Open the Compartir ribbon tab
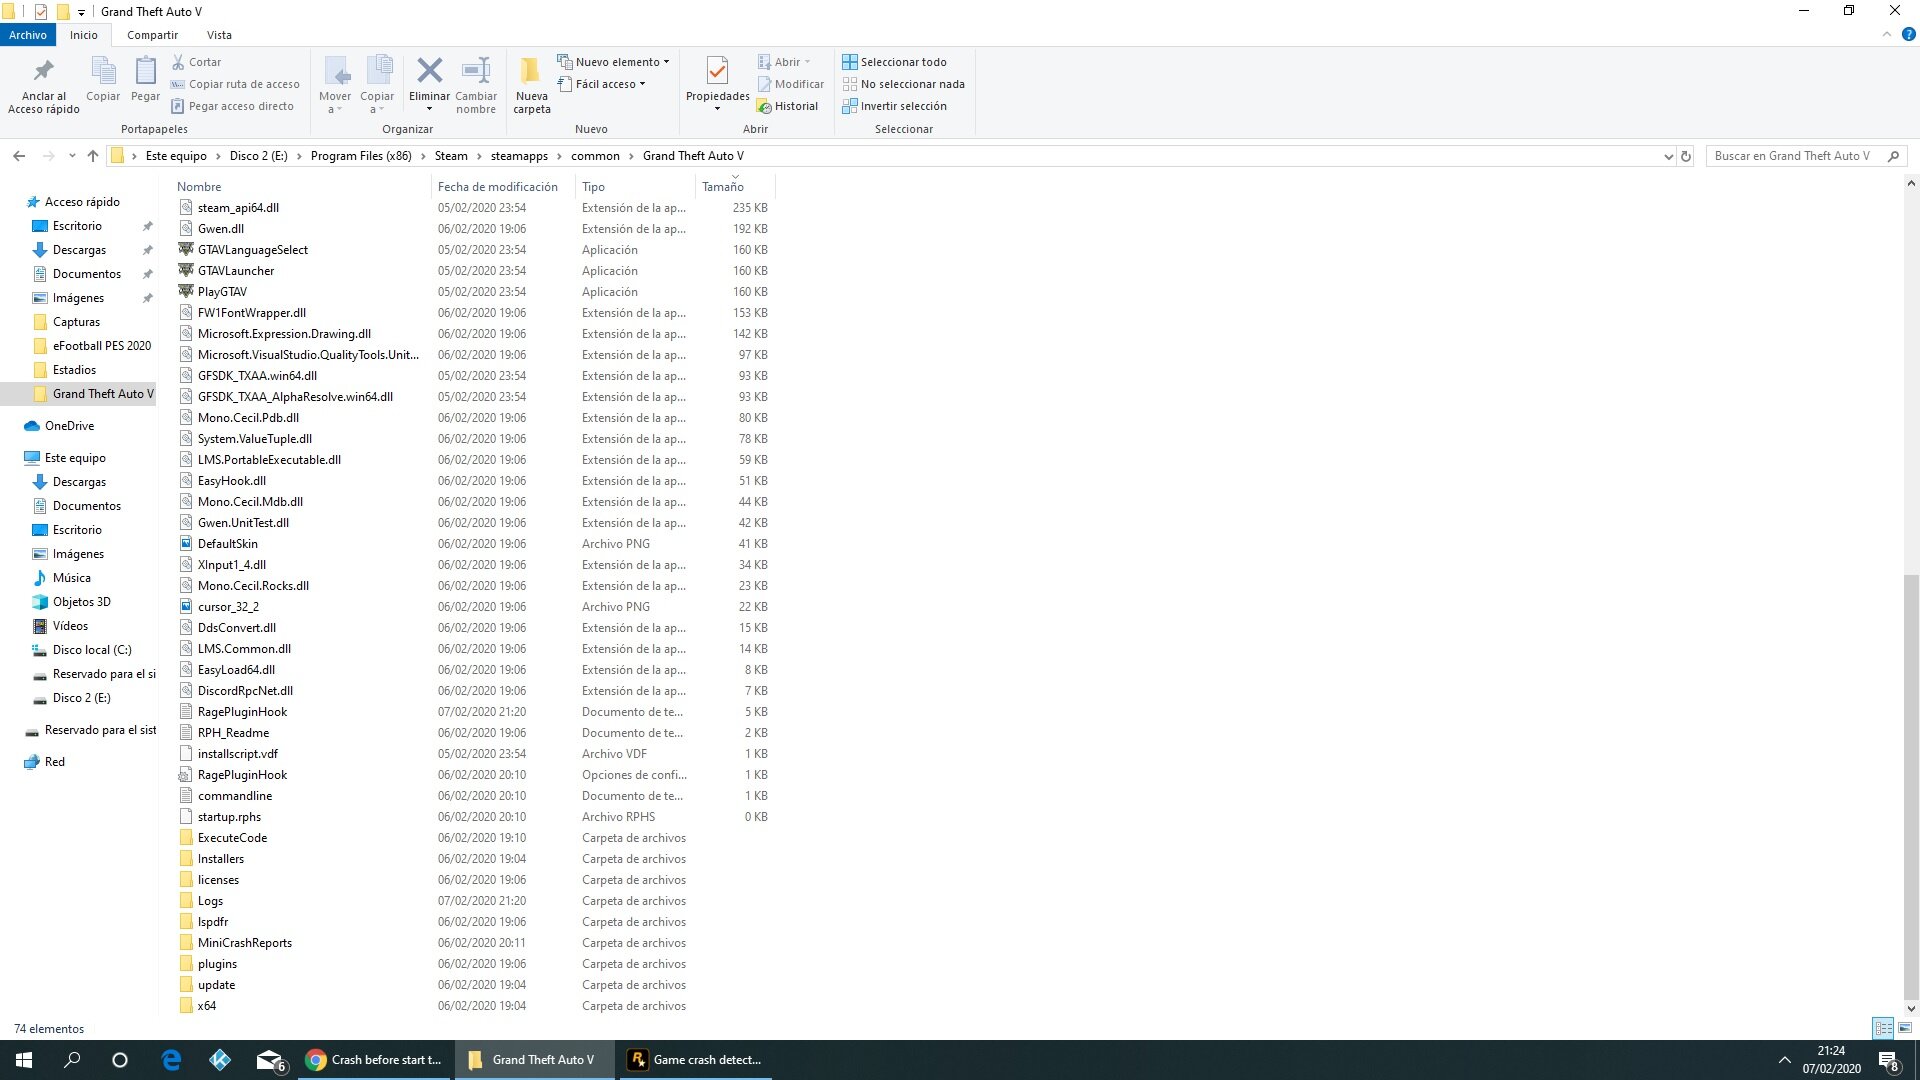Image resolution: width=1920 pixels, height=1080 pixels. [152, 35]
